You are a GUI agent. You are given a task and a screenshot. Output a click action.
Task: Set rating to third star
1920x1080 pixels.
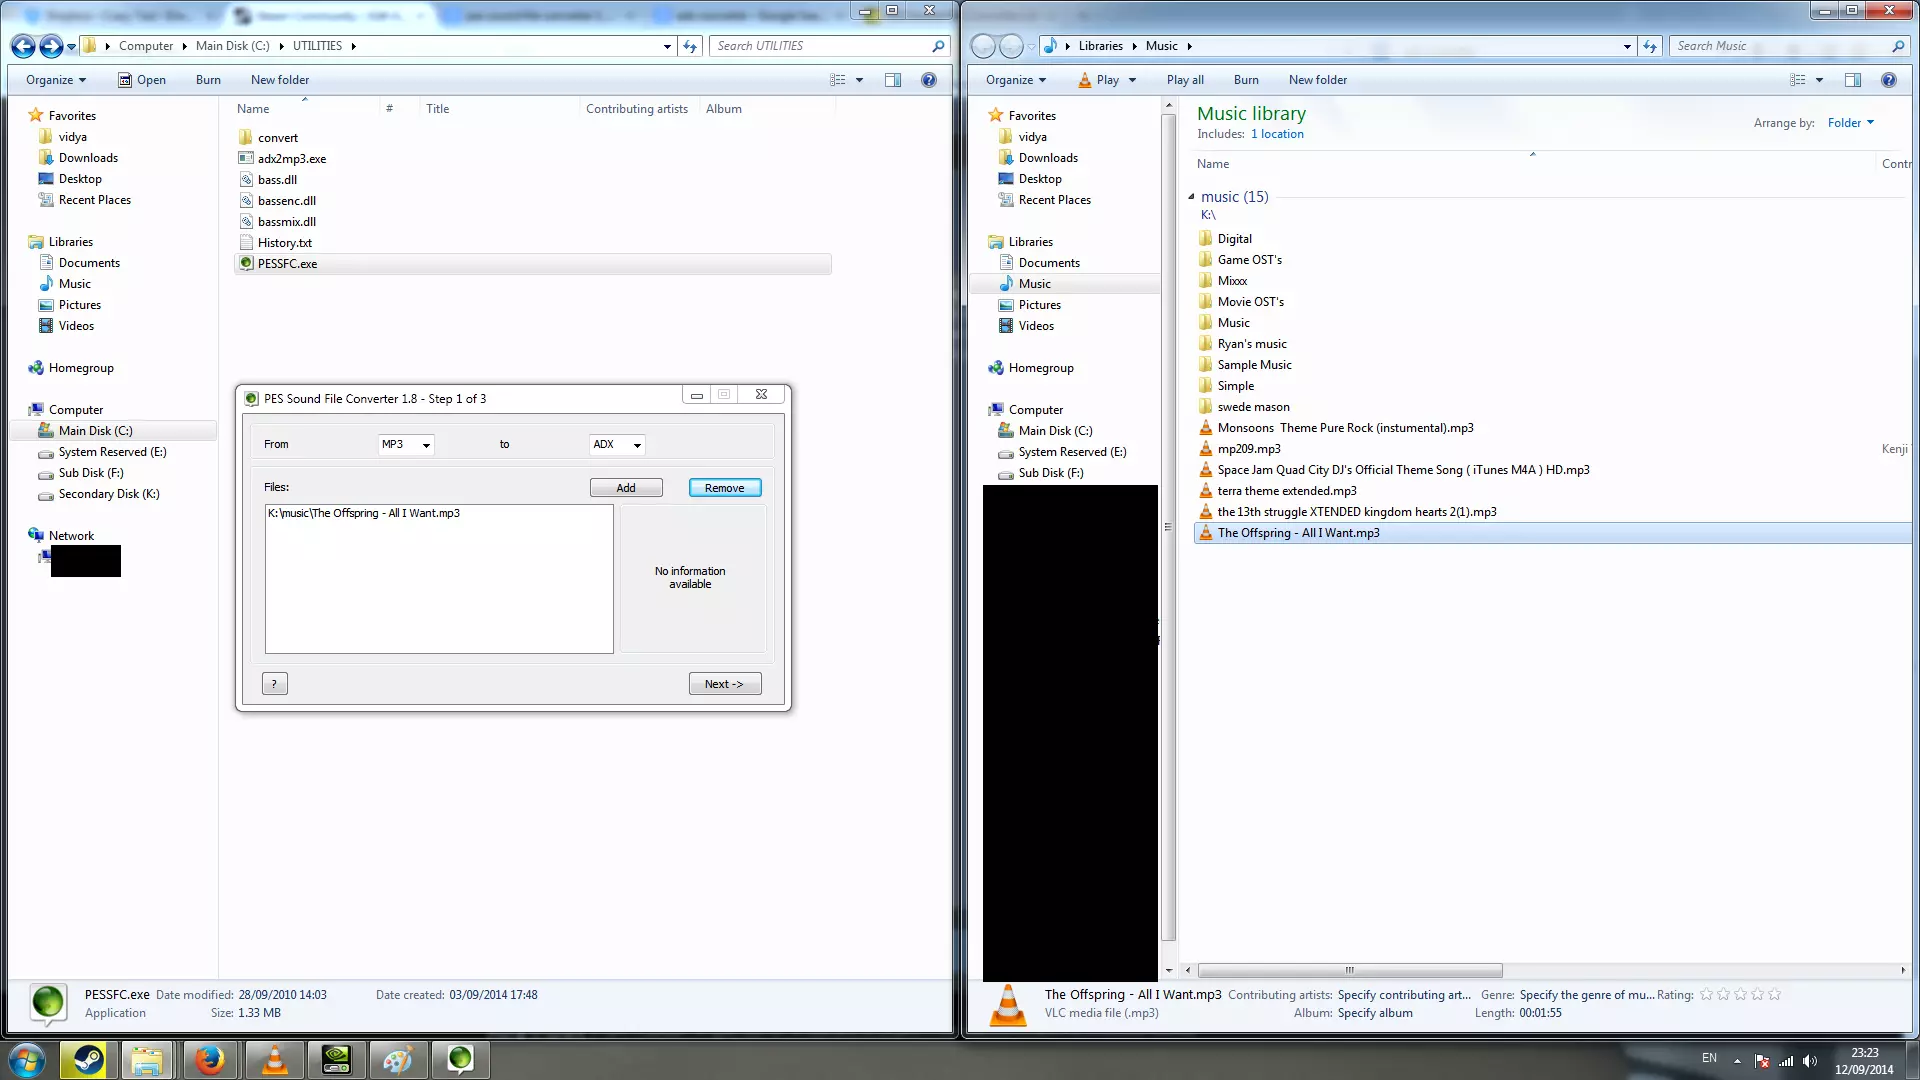pyautogui.click(x=1741, y=995)
